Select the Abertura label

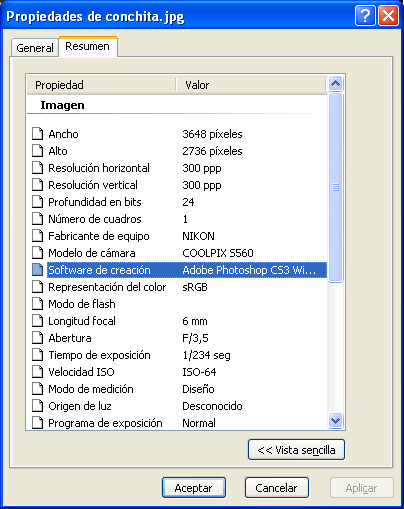70,338
